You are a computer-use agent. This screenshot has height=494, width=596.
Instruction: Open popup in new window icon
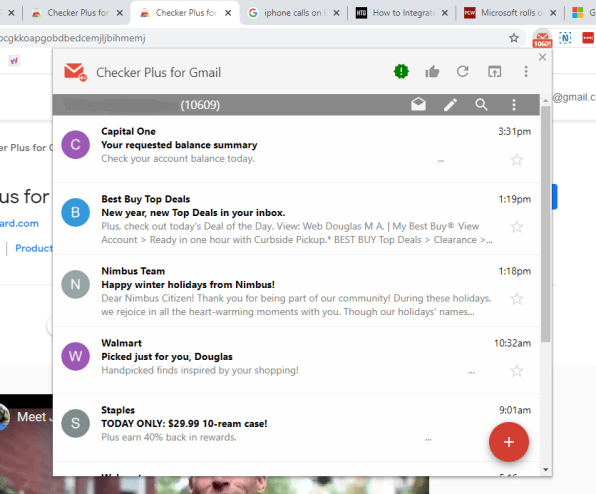[495, 71]
